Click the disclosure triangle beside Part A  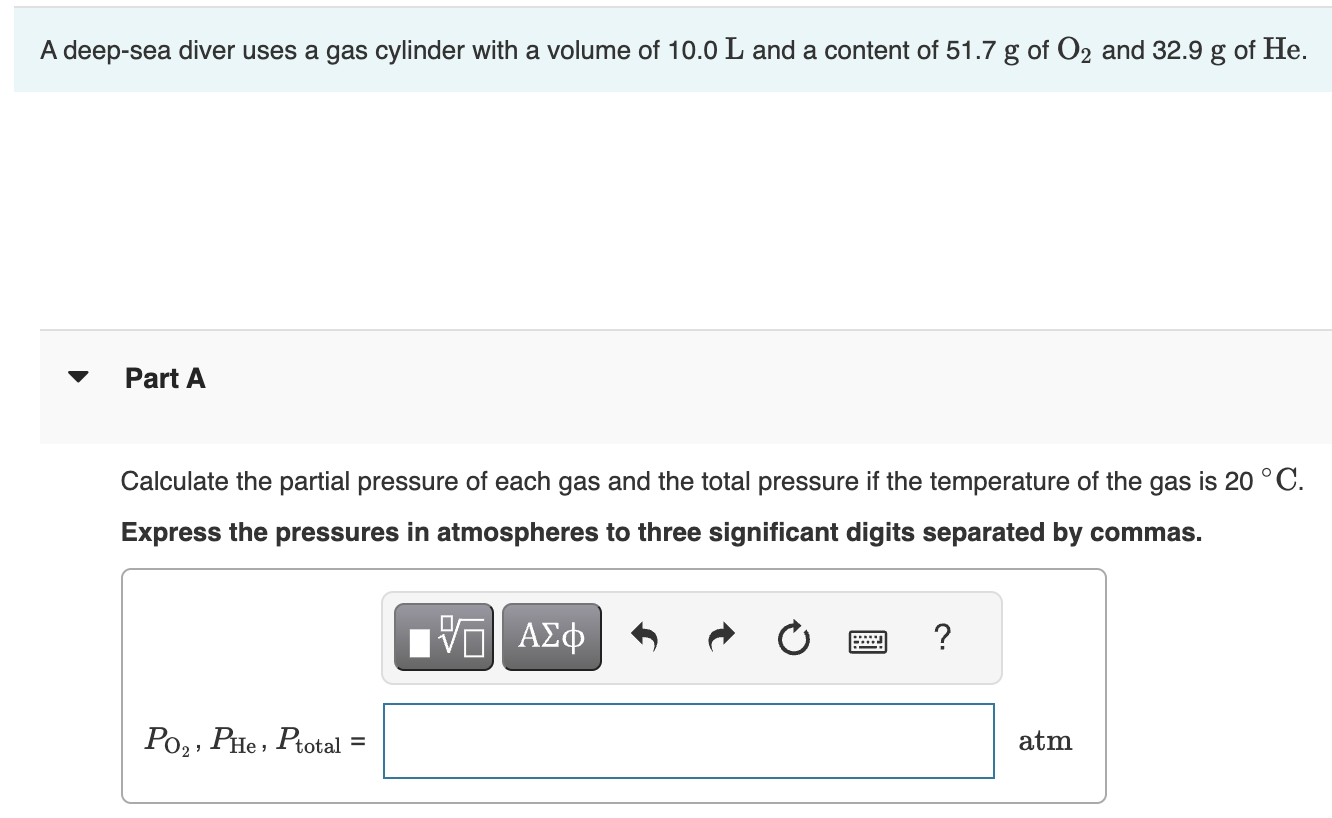[x=80, y=377]
